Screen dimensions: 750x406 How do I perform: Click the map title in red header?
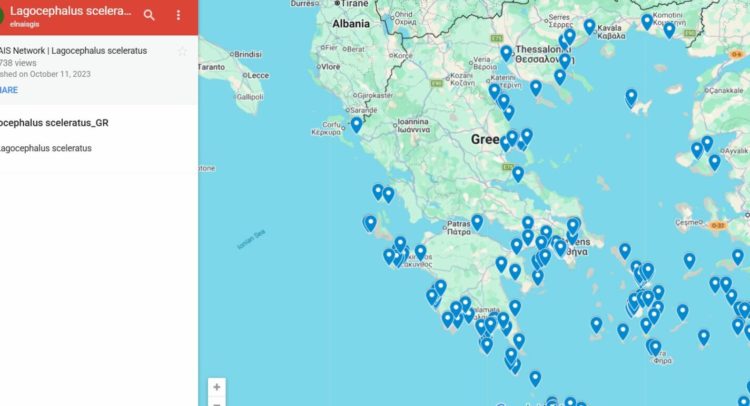coord(71,11)
